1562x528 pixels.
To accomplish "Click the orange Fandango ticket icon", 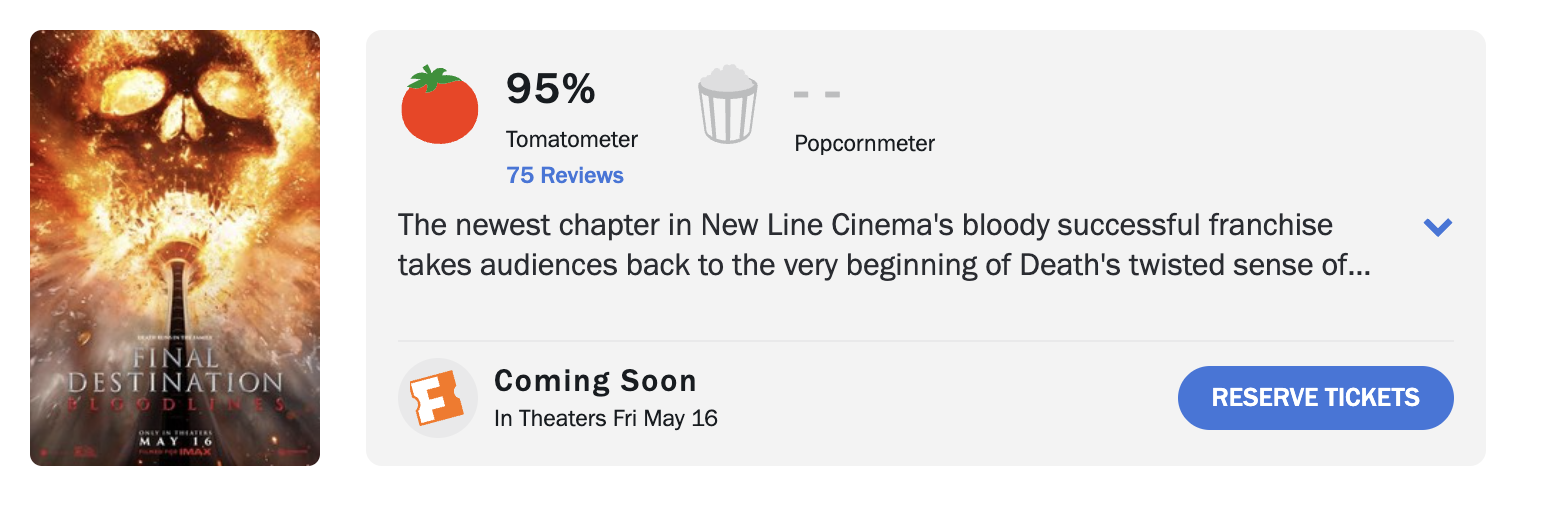I will [x=438, y=398].
